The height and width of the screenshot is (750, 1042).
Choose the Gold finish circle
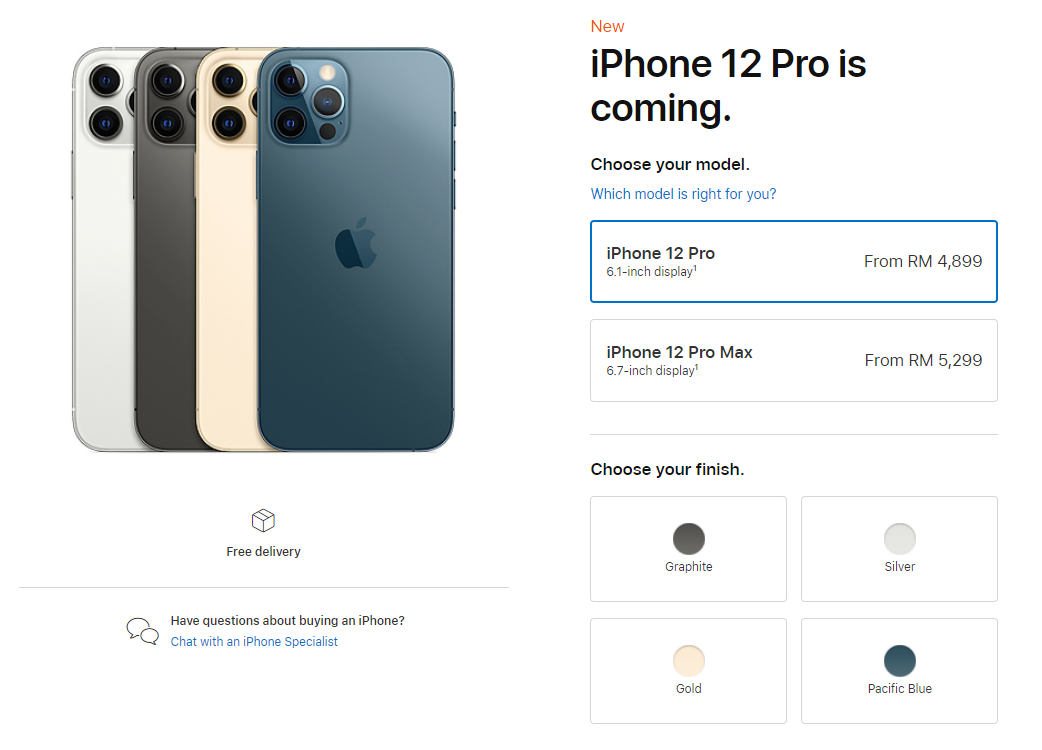688,661
